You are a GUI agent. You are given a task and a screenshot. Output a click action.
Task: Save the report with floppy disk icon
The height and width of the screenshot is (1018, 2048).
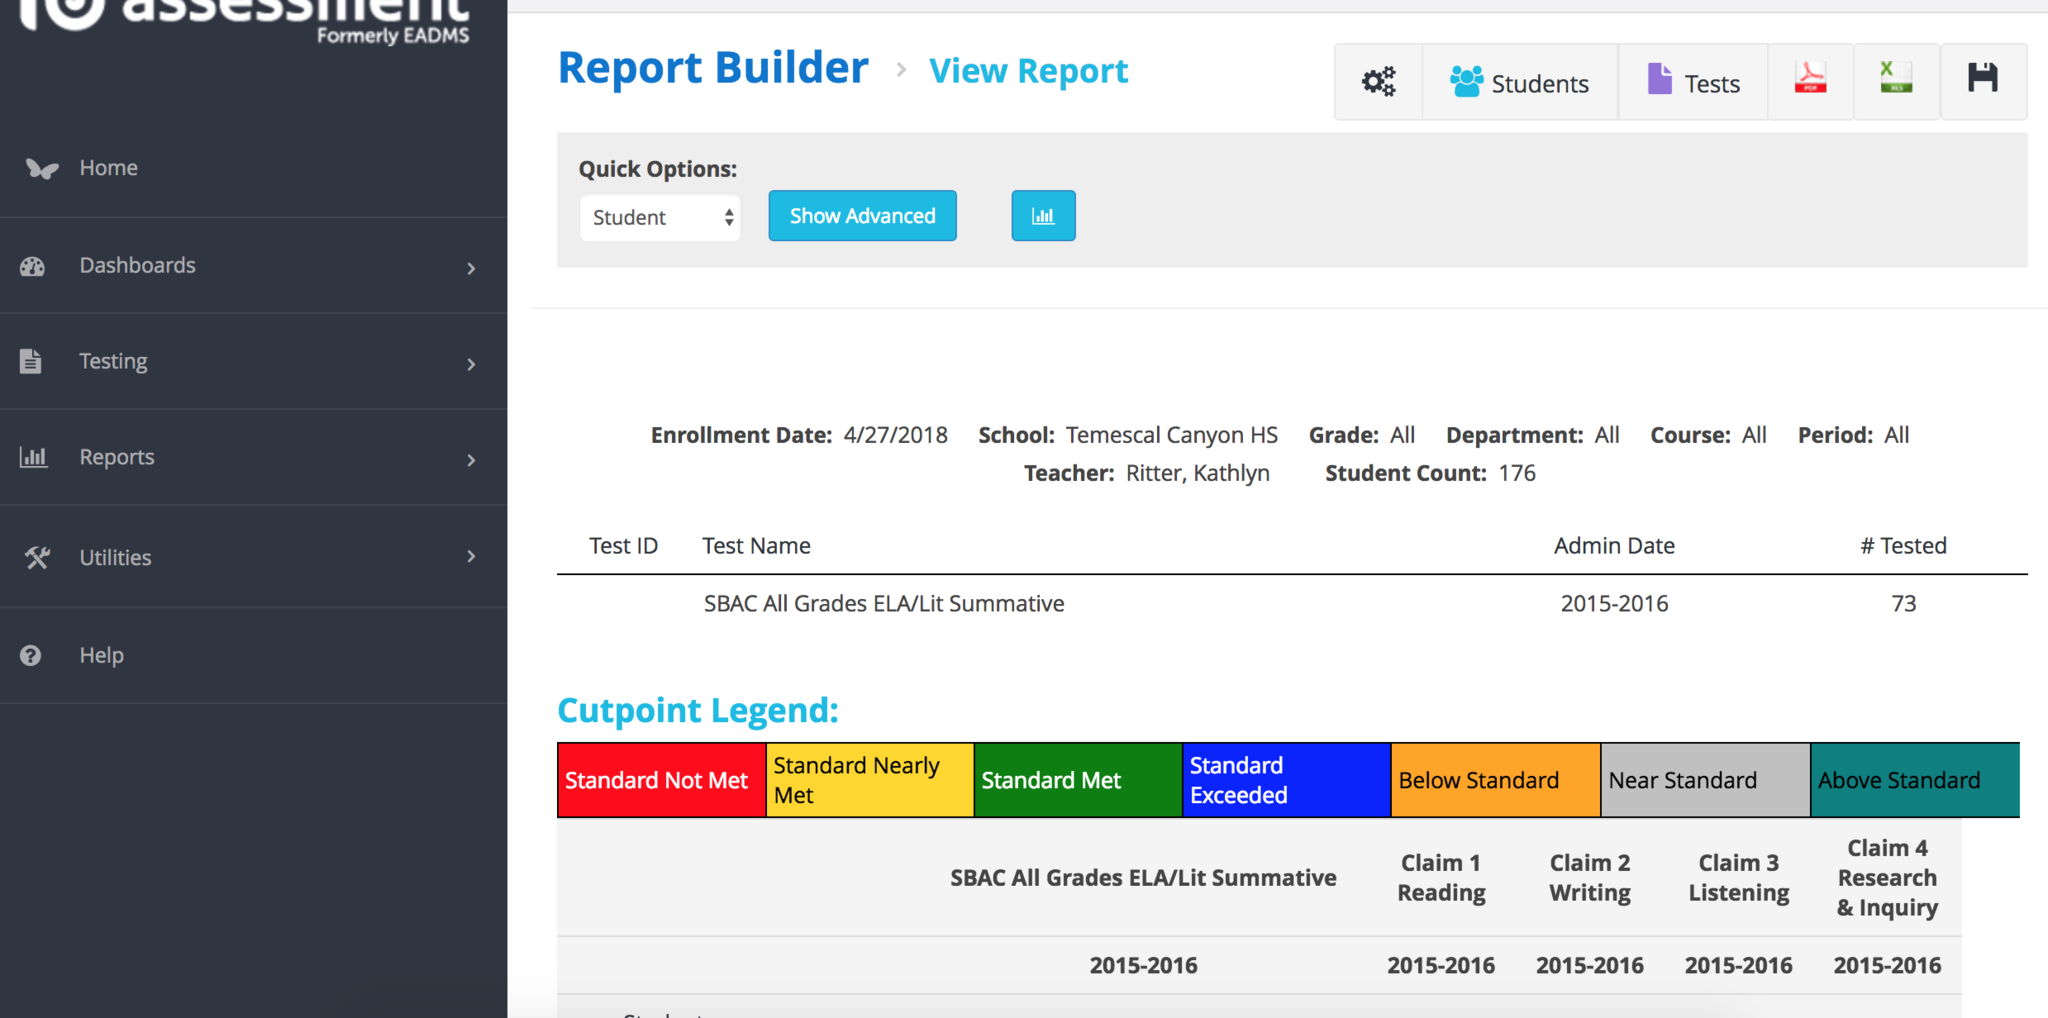(1982, 80)
